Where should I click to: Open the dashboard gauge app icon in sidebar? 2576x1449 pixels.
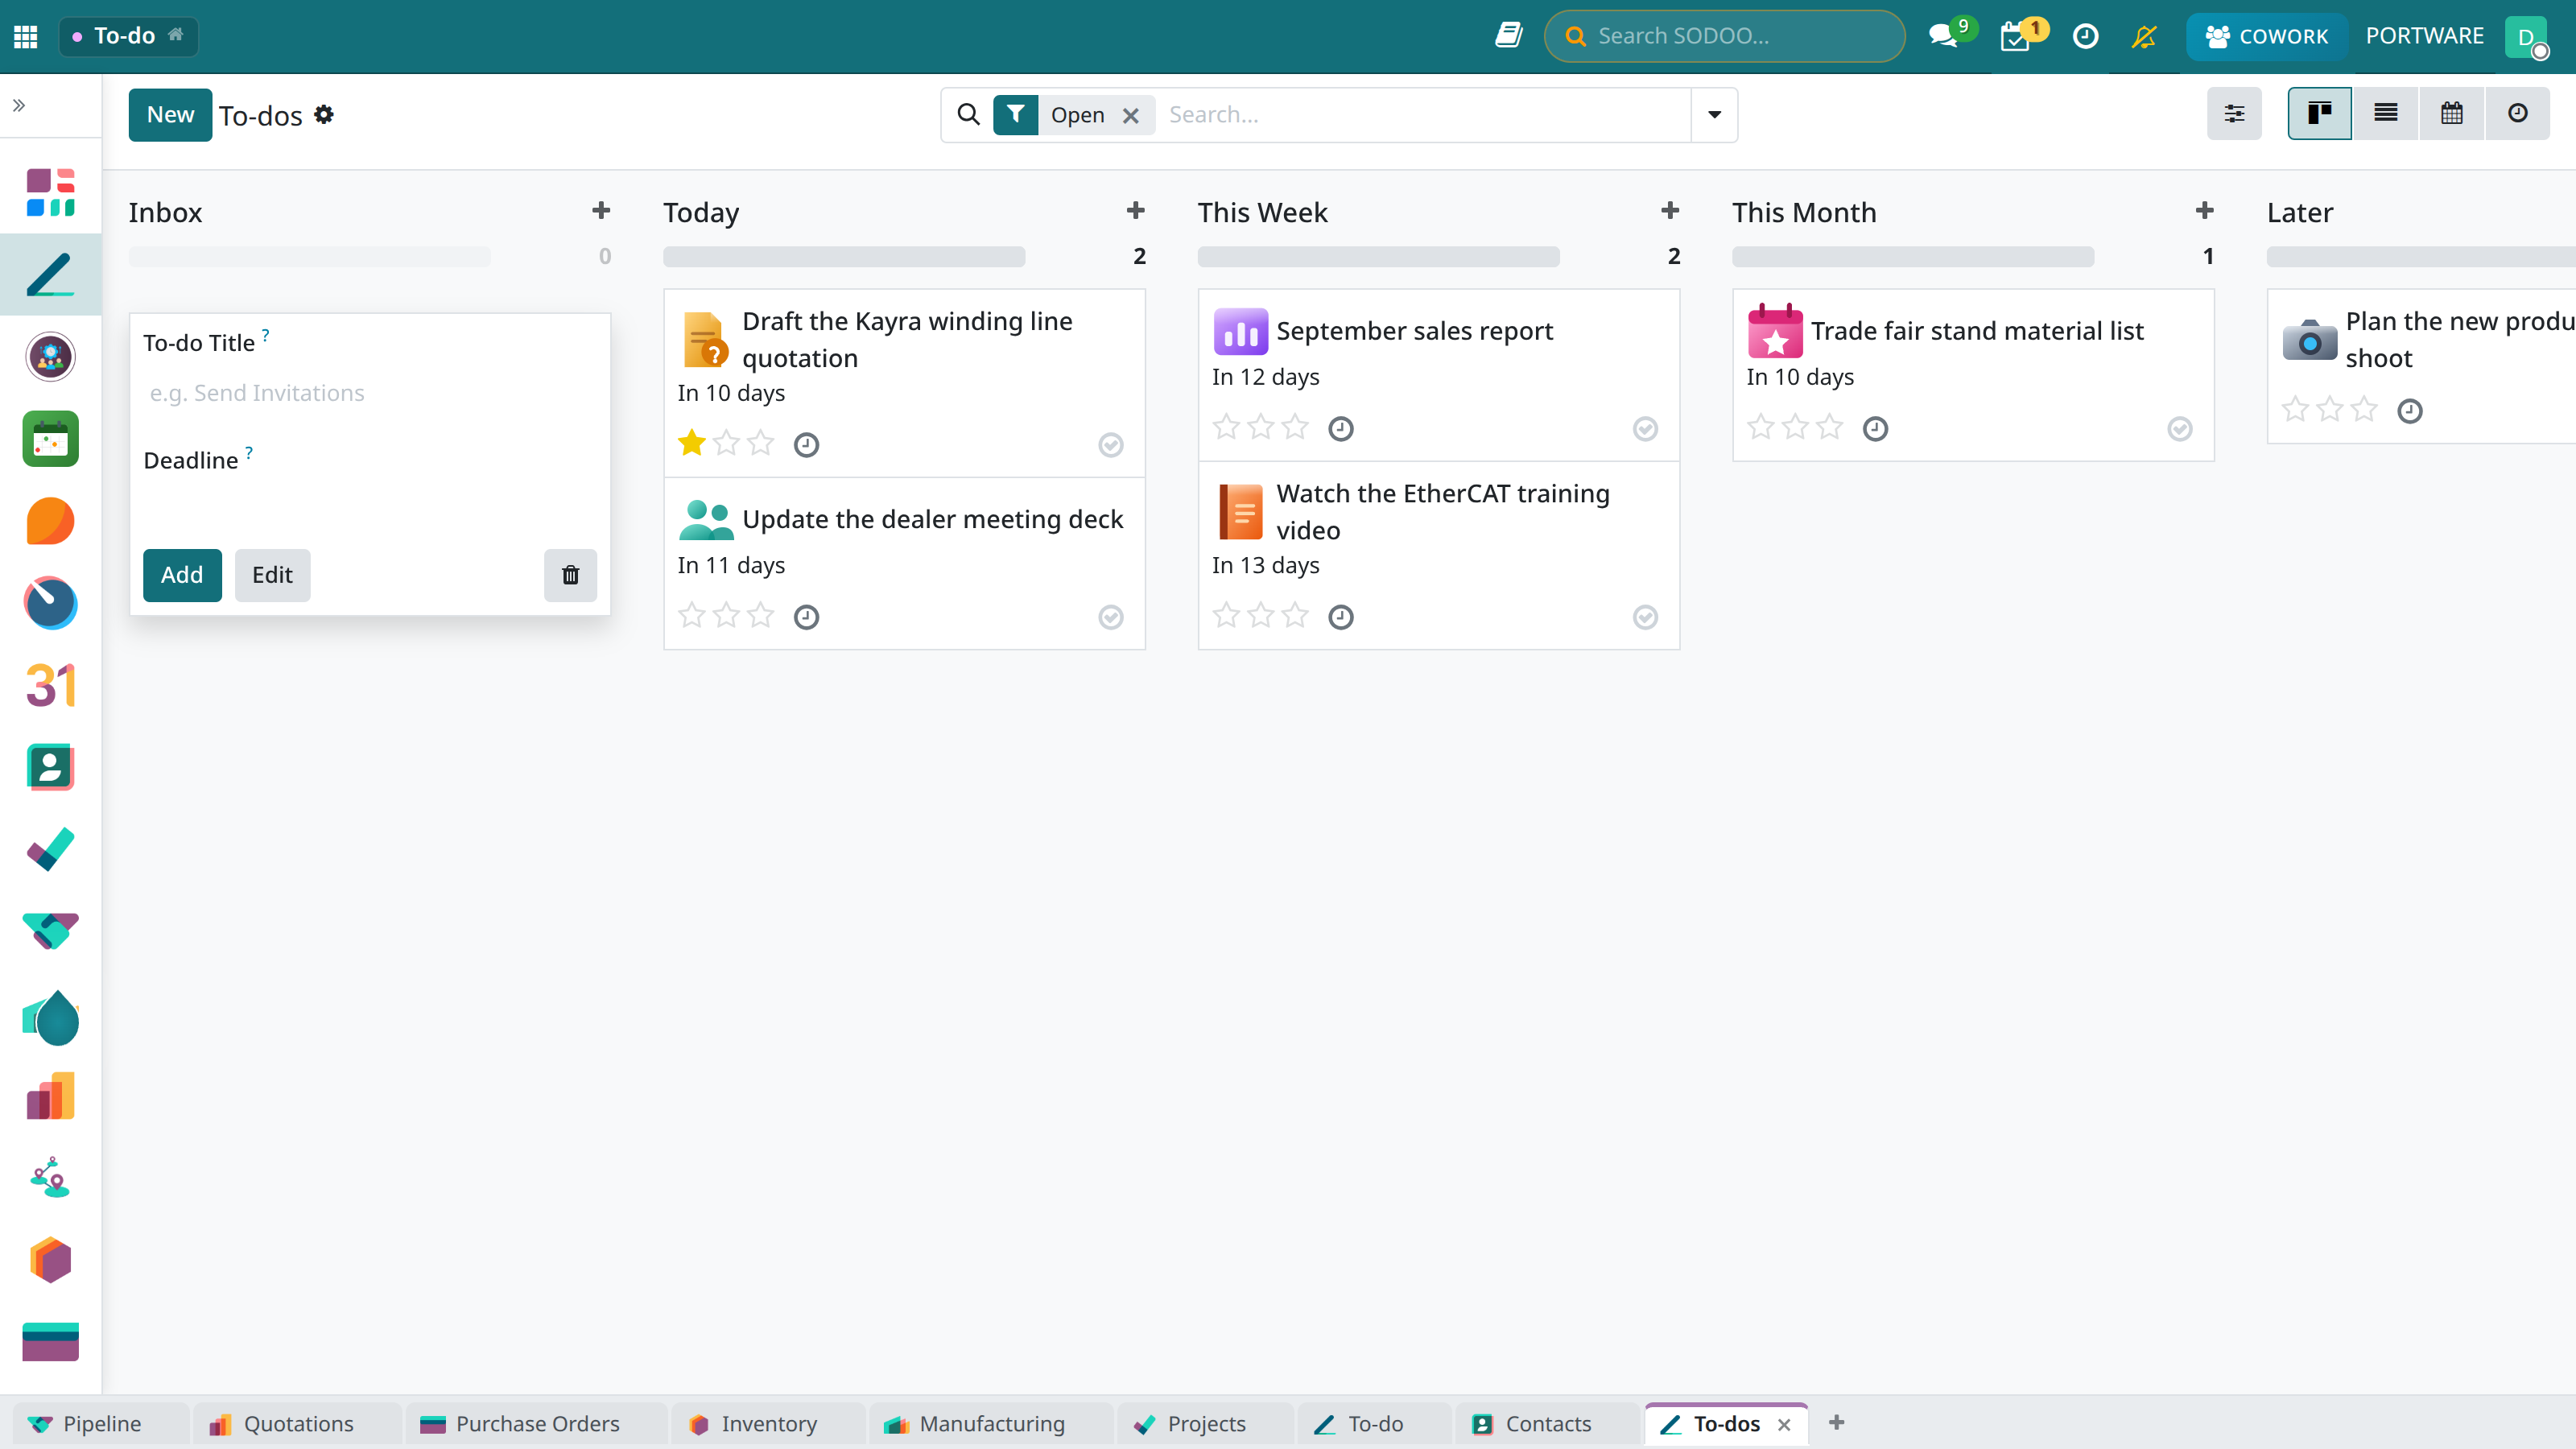point(50,603)
